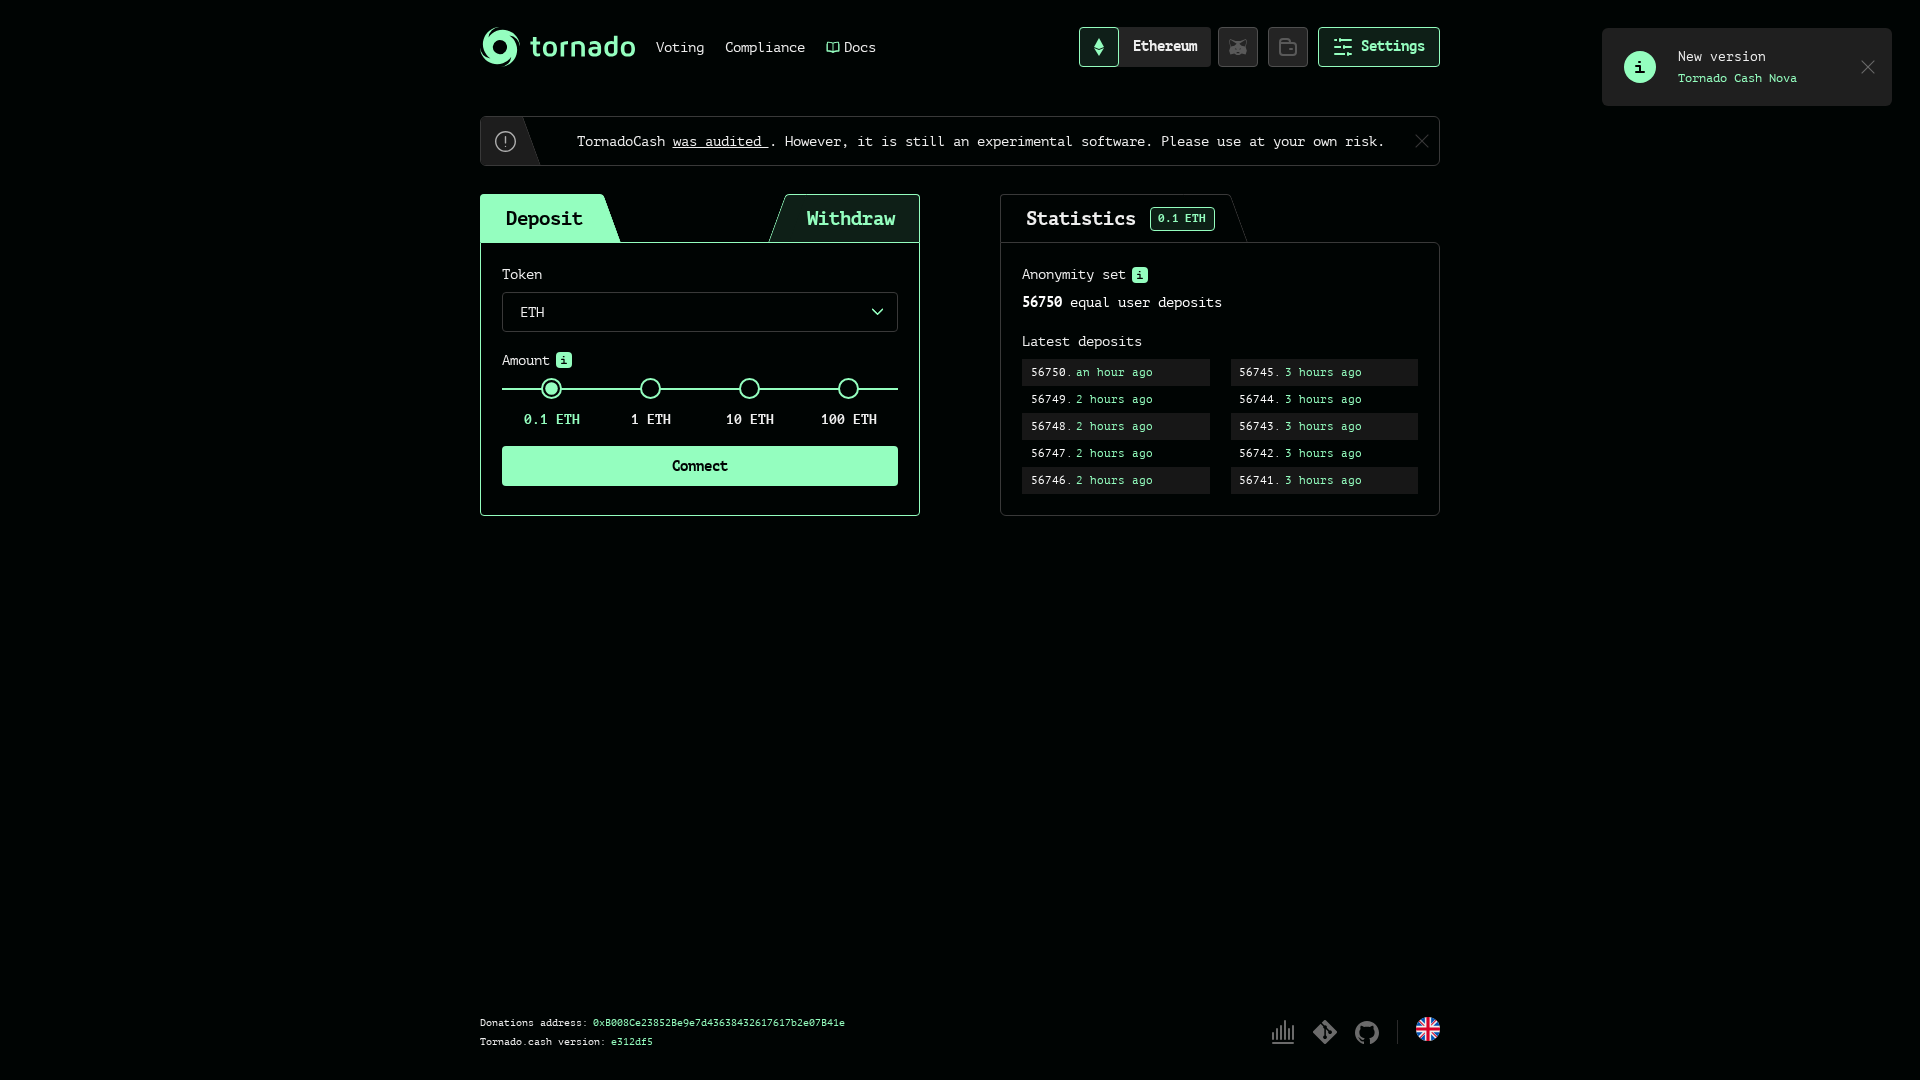Select the 100 ETH amount option

848,389
